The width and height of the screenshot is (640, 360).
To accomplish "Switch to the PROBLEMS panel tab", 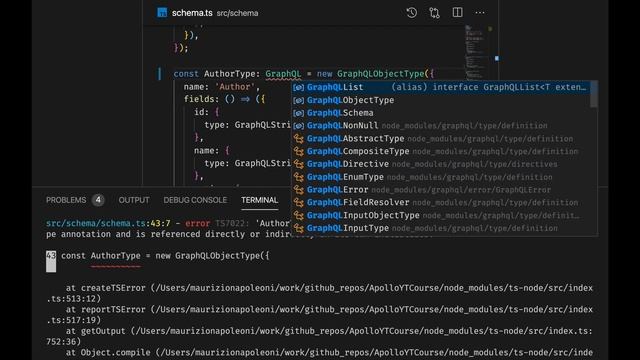I will (x=66, y=200).
